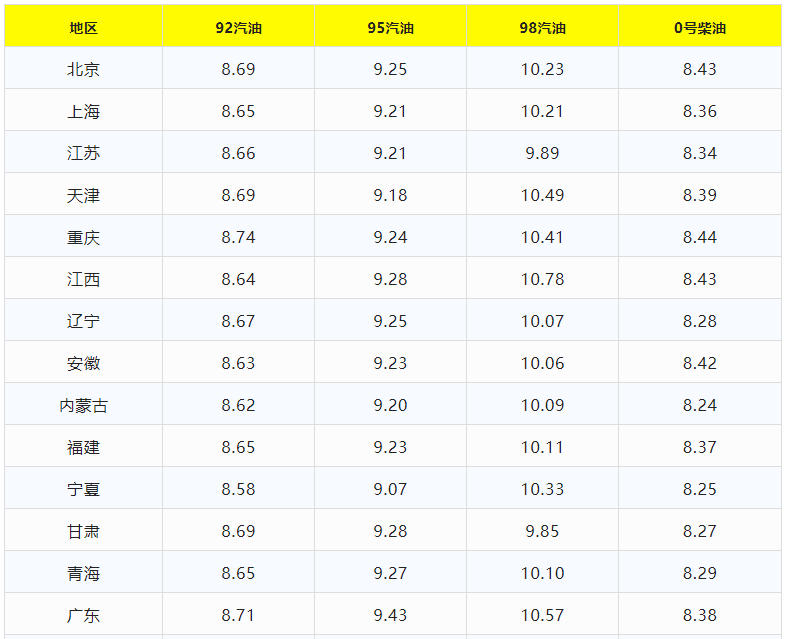Image resolution: width=786 pixels, height=639 pixels.
Task: Select 安徽's 92 gasoline price 8.63
Action: tap(238, 364)
